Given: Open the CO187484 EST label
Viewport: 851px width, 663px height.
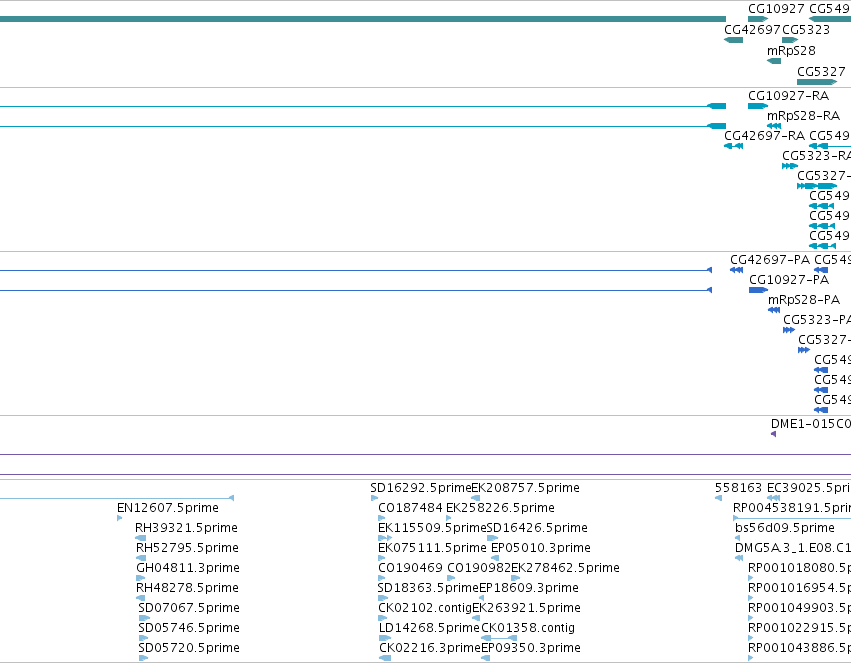Looking at the screenshot, I should pyautogui.click(x=410, y=508).
